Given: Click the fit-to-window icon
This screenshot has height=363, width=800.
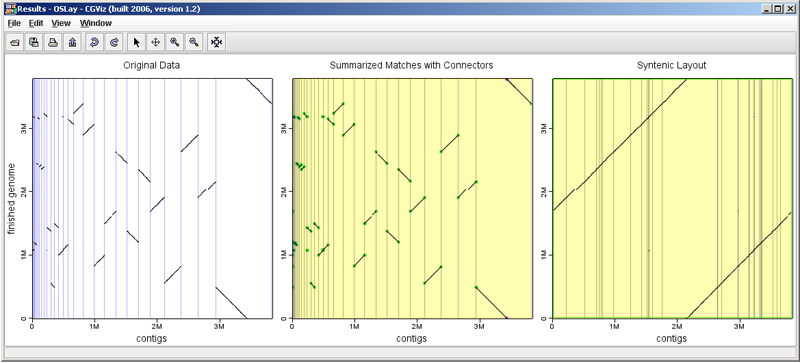Looking at the screenshot, I should (x=216, y=43).
